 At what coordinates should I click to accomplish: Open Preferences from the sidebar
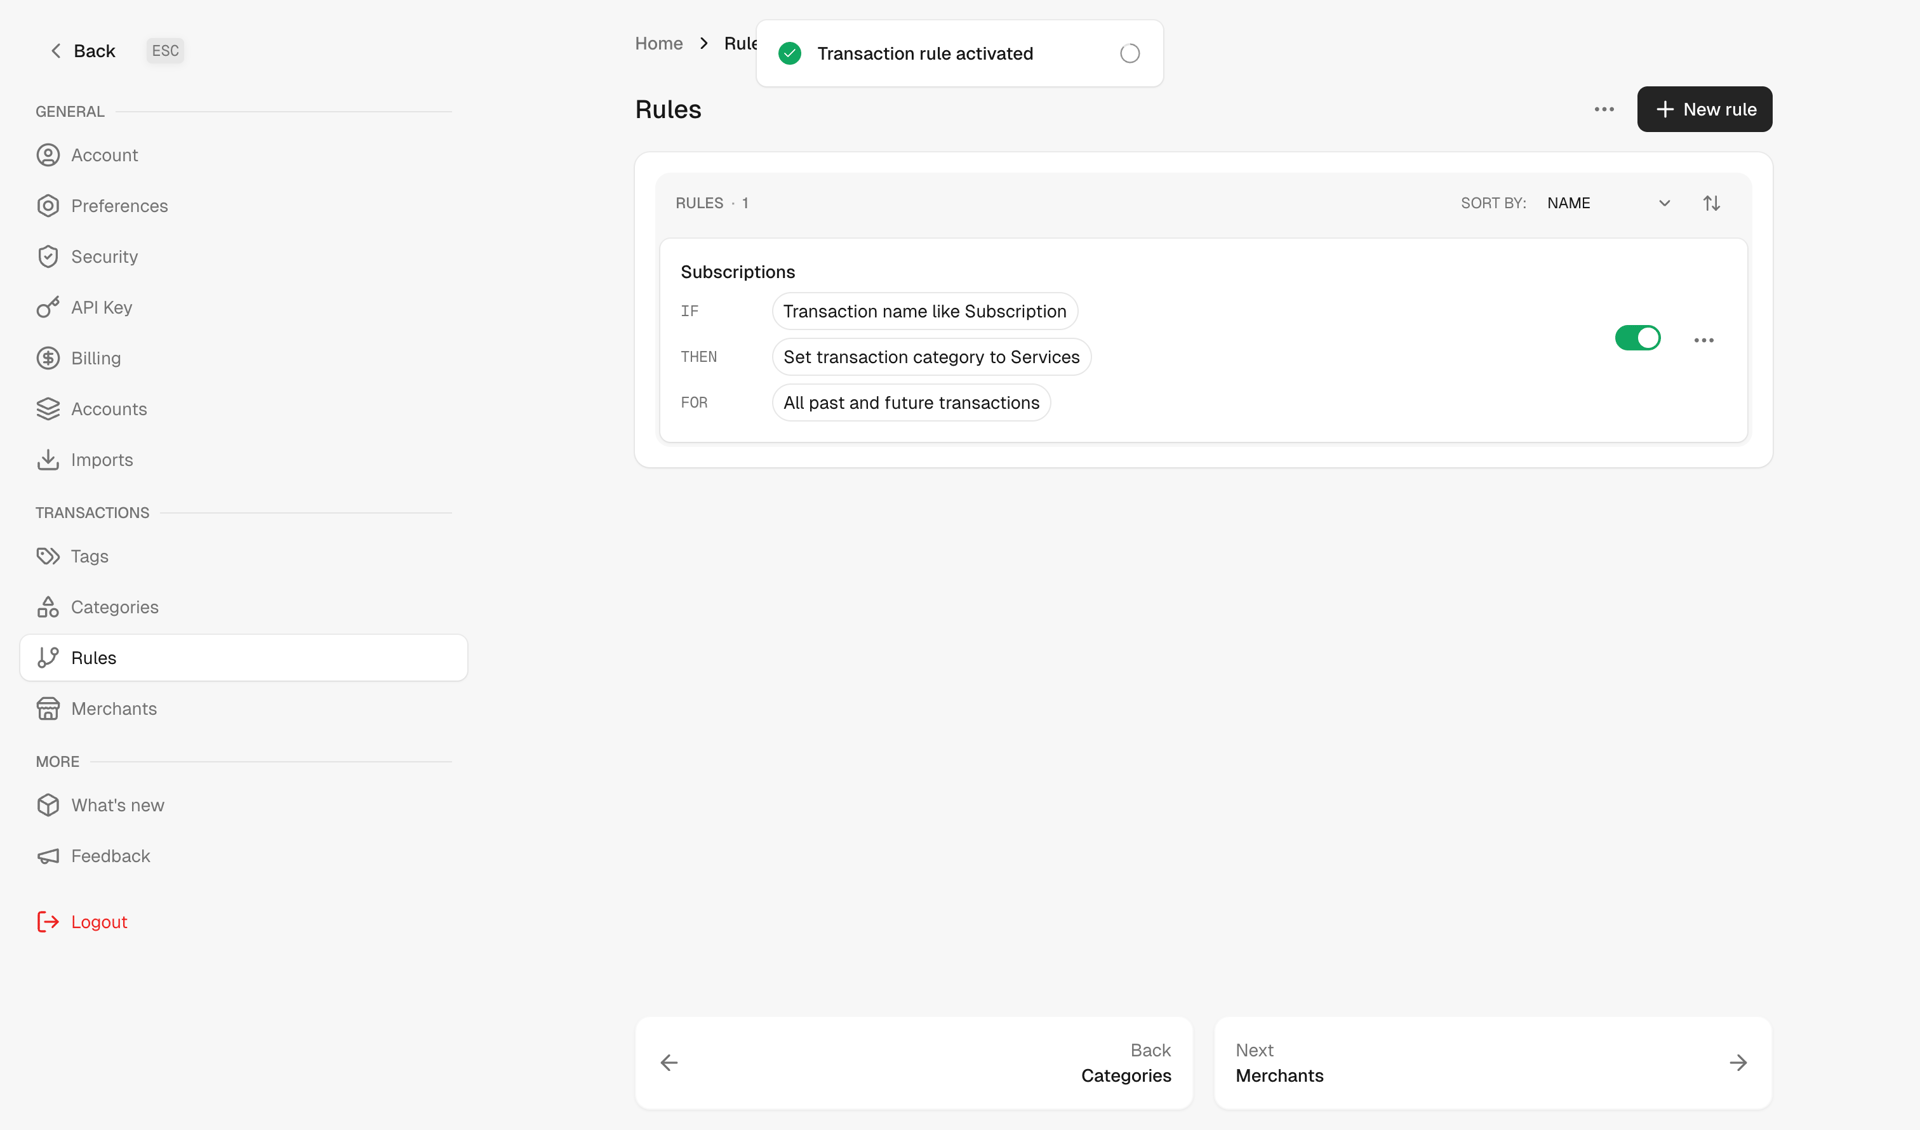click(x=119, y=206)
